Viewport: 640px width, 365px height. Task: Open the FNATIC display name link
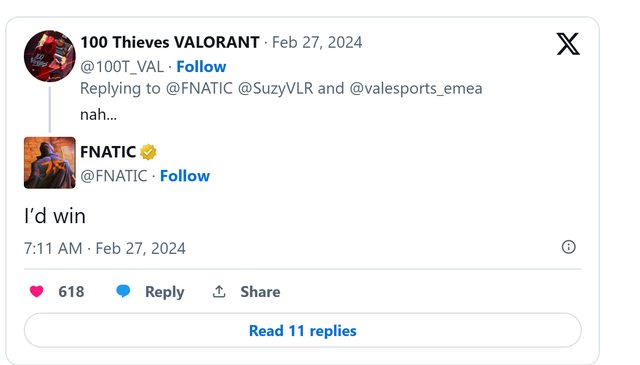[x=108, y=152]
